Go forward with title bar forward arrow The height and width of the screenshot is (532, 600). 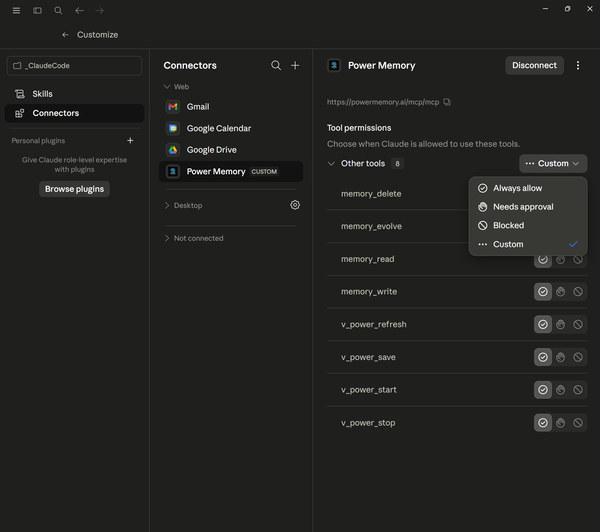(99, 10)
